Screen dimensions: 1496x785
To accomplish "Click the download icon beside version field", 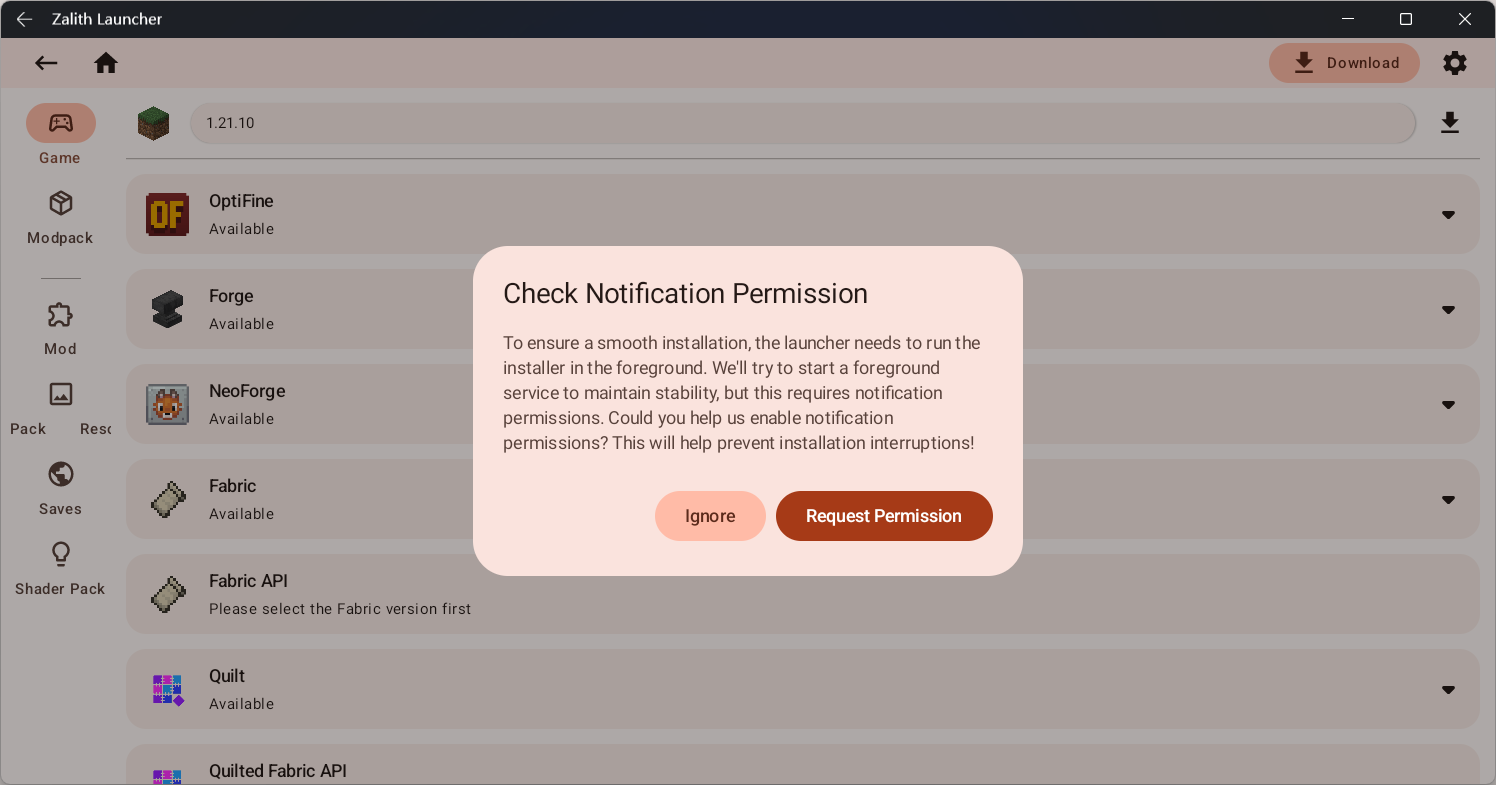I will [x=1450, y=123].
